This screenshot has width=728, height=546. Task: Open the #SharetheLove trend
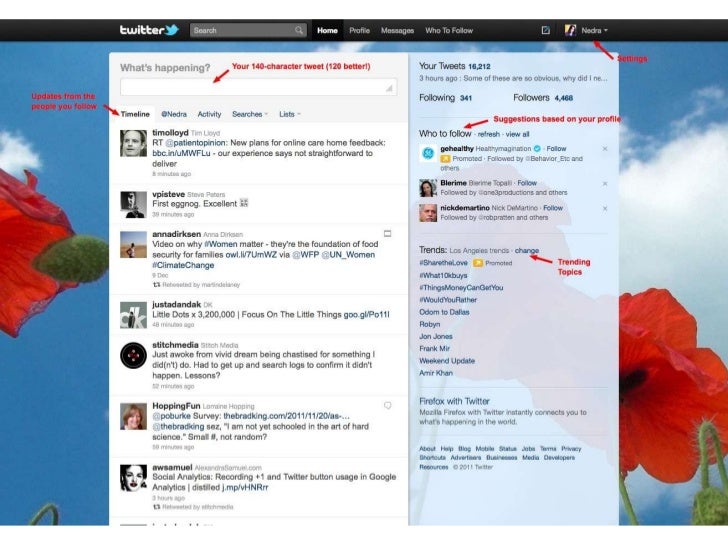point(443,263)
